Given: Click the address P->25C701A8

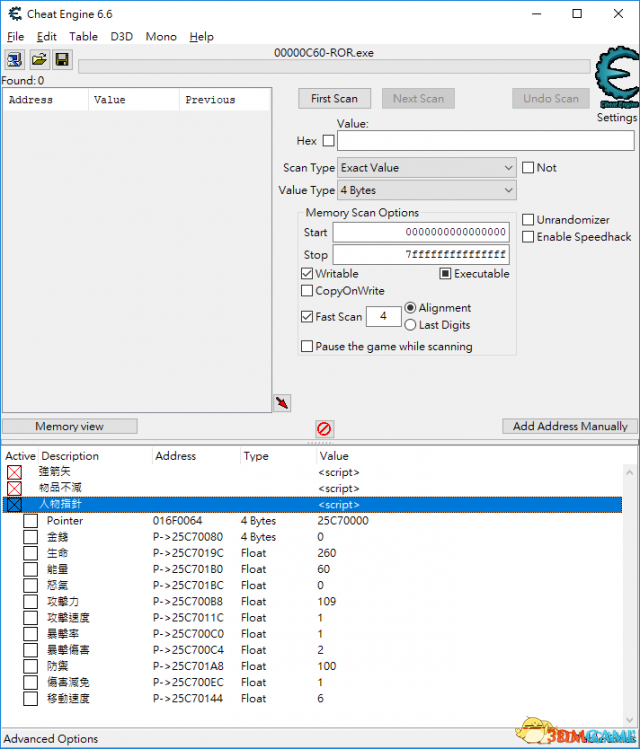Looking at the screenshot, I should (188, 666).
